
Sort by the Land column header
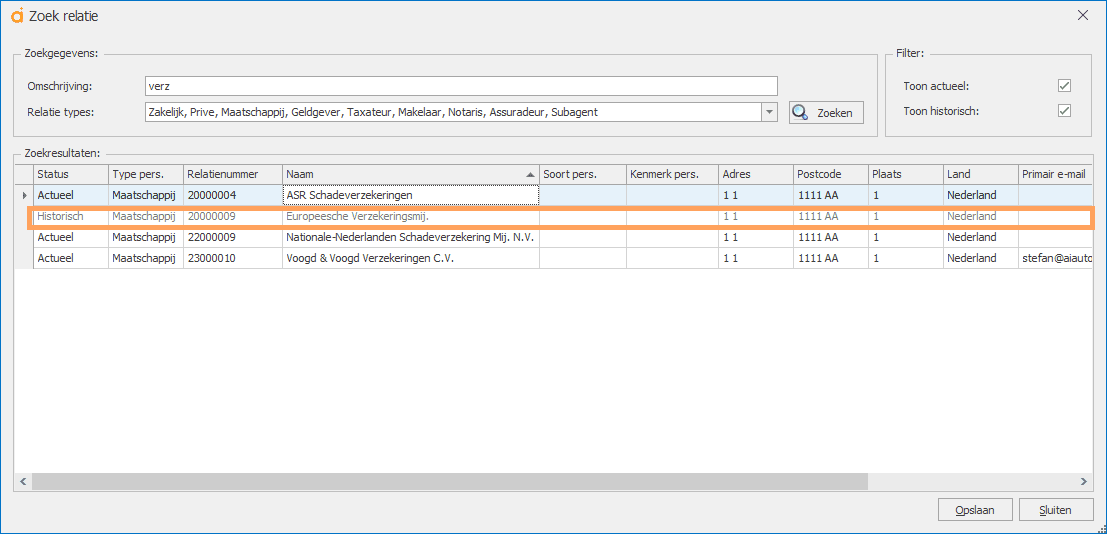(981, 174)
